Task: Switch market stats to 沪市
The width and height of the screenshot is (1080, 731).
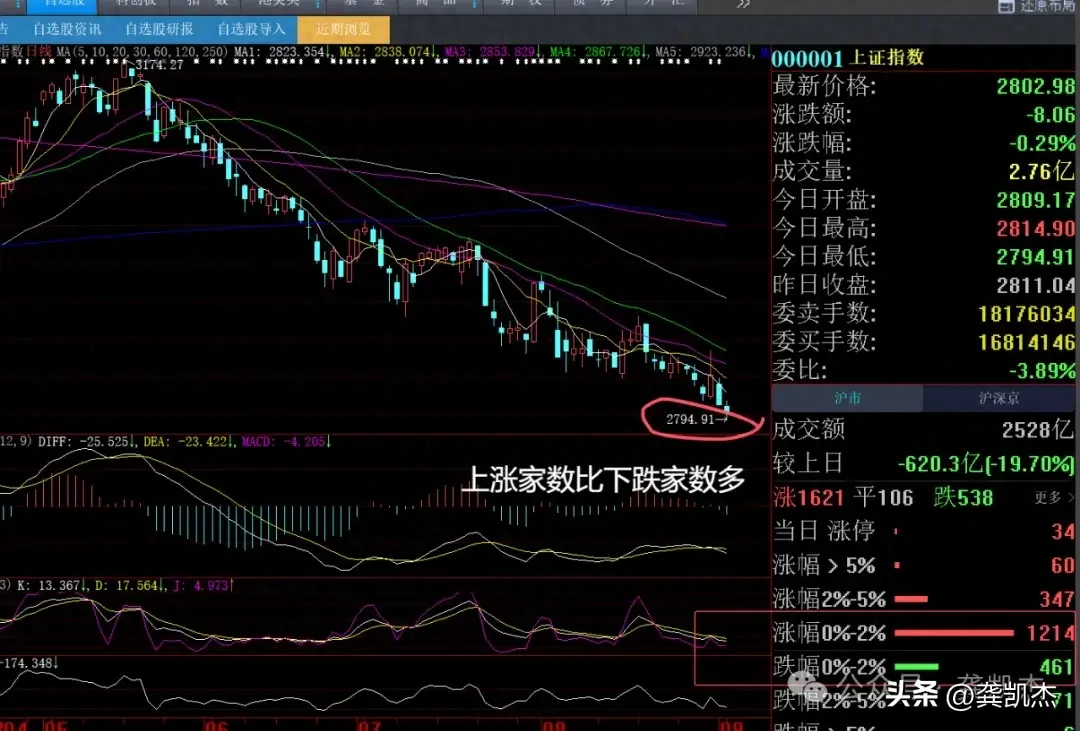Action: pos(846,398)
